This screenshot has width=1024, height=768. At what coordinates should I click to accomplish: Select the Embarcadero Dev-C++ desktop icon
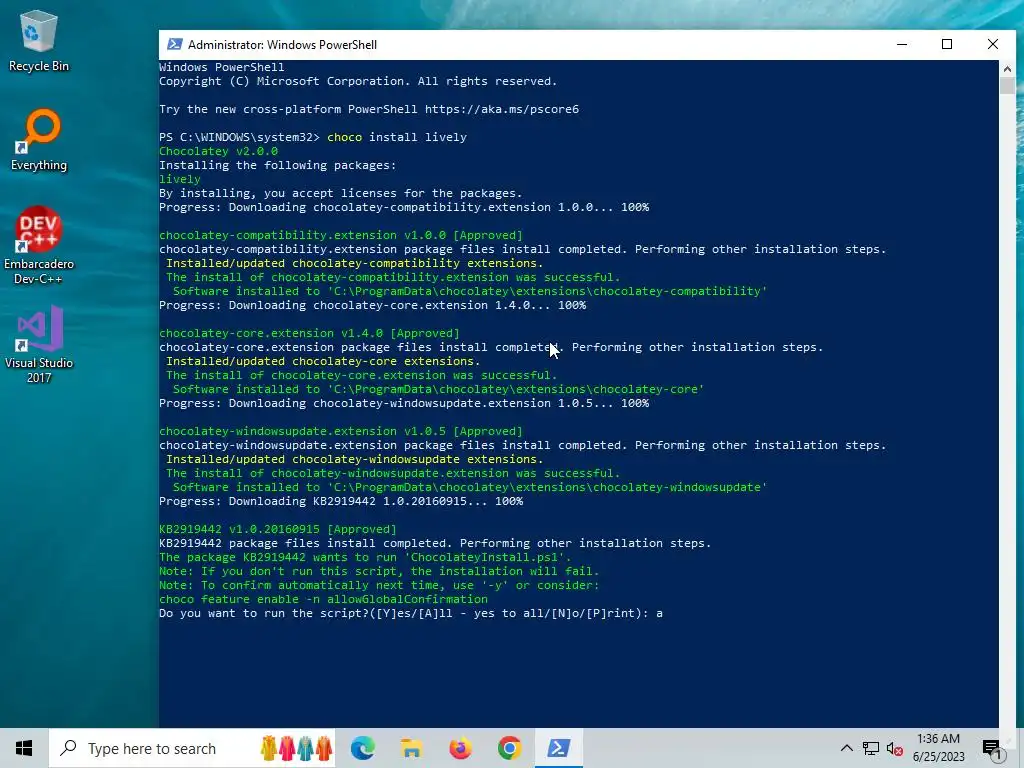39,246
